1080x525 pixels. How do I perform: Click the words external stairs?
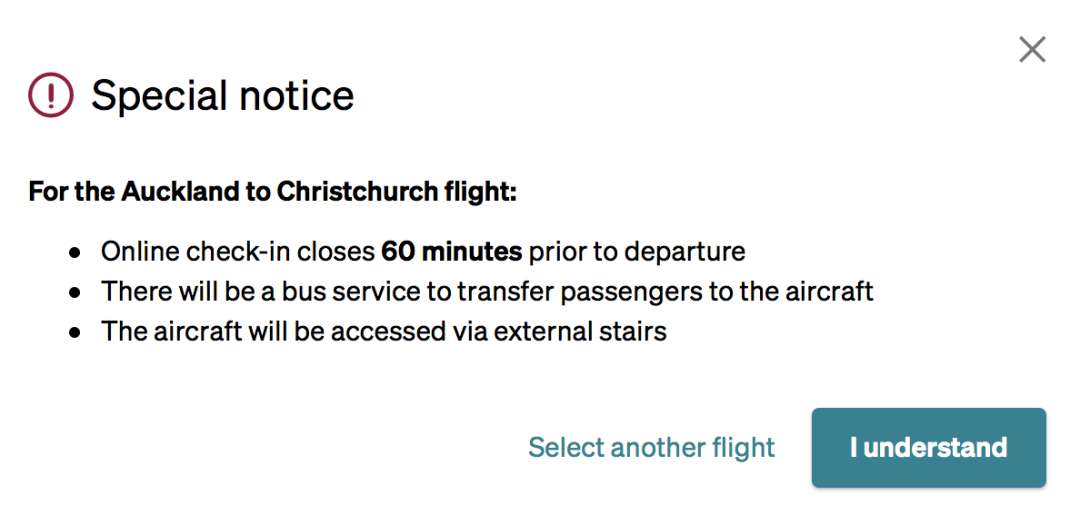pos(581,331)
